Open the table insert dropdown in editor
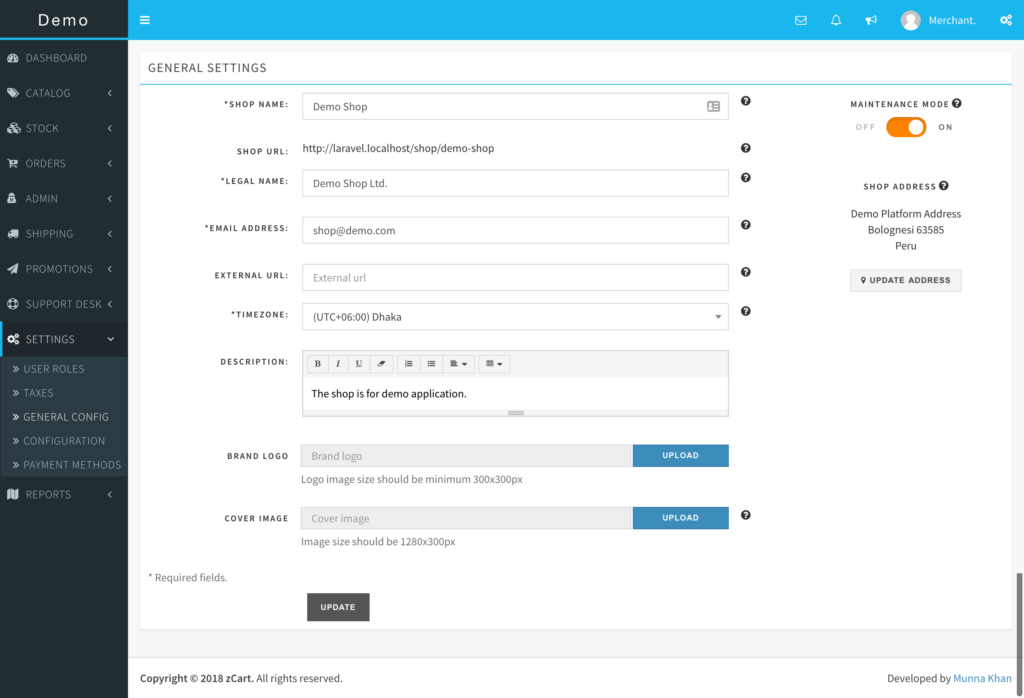Screen dimensions: 1024x698 (x=494, y=364)
